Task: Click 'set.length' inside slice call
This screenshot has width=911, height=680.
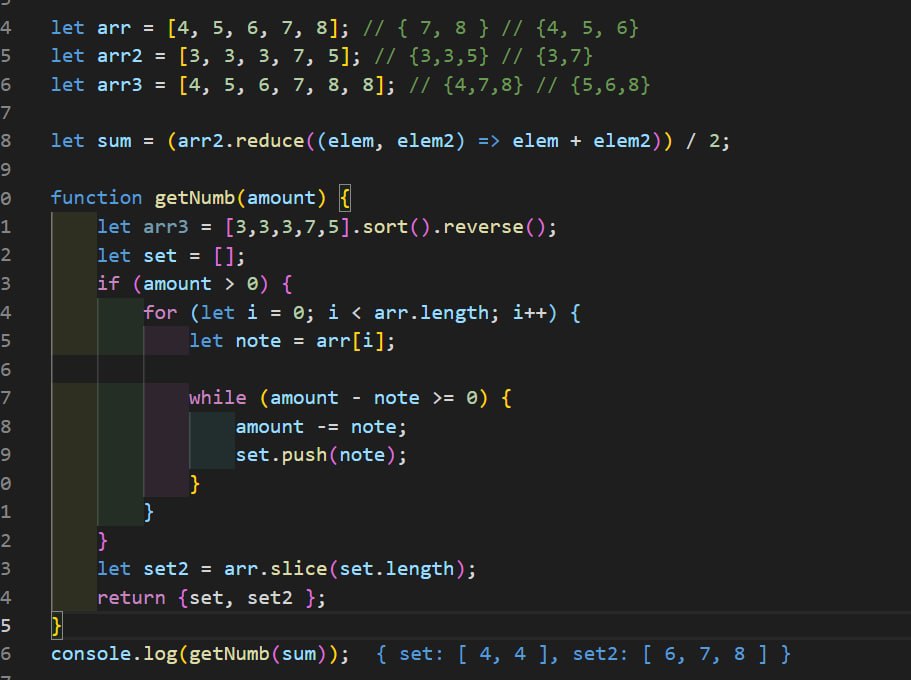Action: (x=397, y=569)
